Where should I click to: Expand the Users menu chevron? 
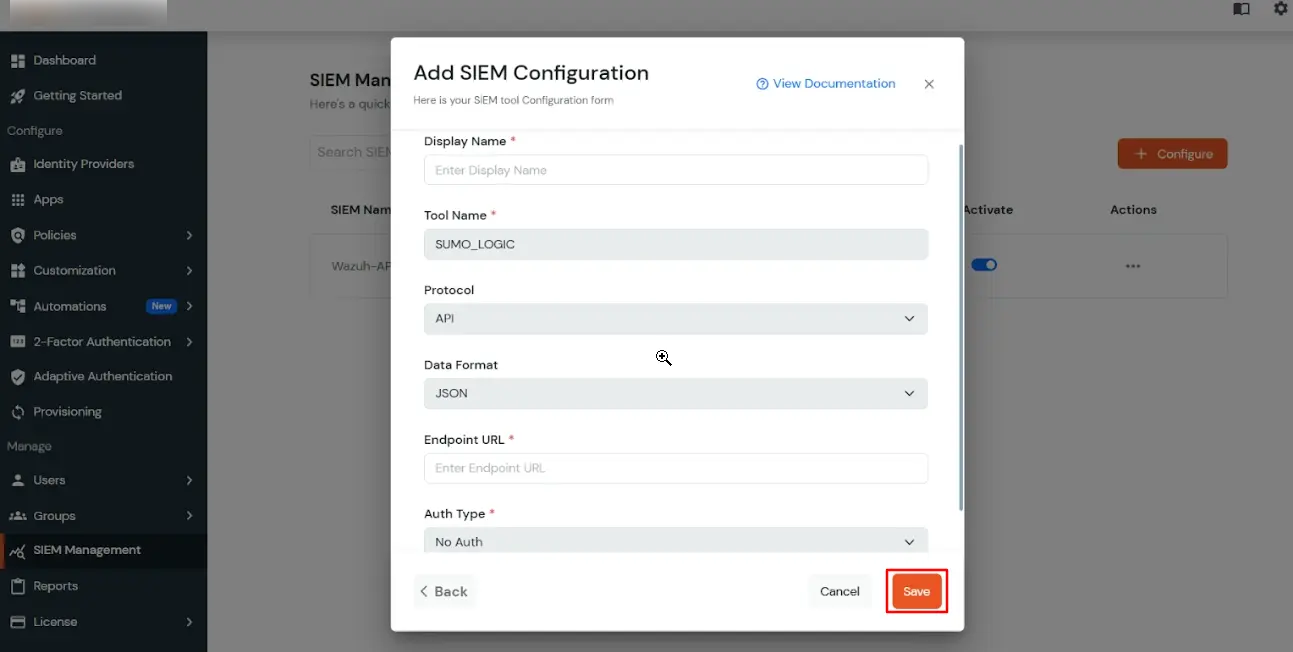click(x=190, y=480)
